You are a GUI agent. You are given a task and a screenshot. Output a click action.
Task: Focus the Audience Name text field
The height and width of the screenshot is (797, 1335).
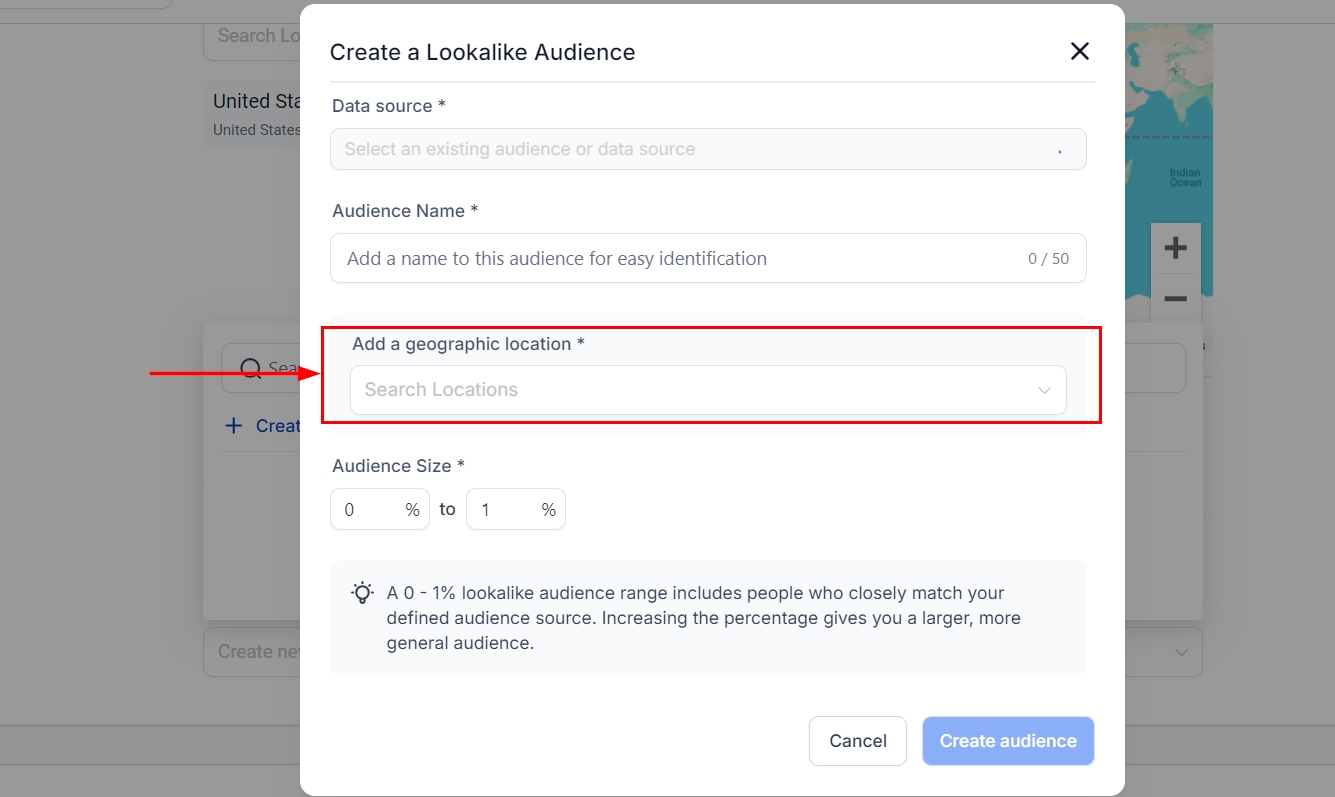pyautogui.click(x=680, y=259)
